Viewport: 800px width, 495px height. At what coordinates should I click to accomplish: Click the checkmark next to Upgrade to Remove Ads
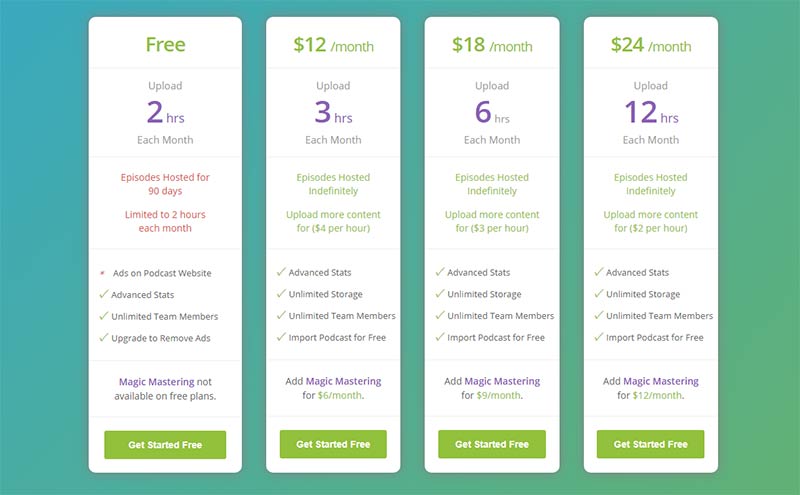point(104,337)
